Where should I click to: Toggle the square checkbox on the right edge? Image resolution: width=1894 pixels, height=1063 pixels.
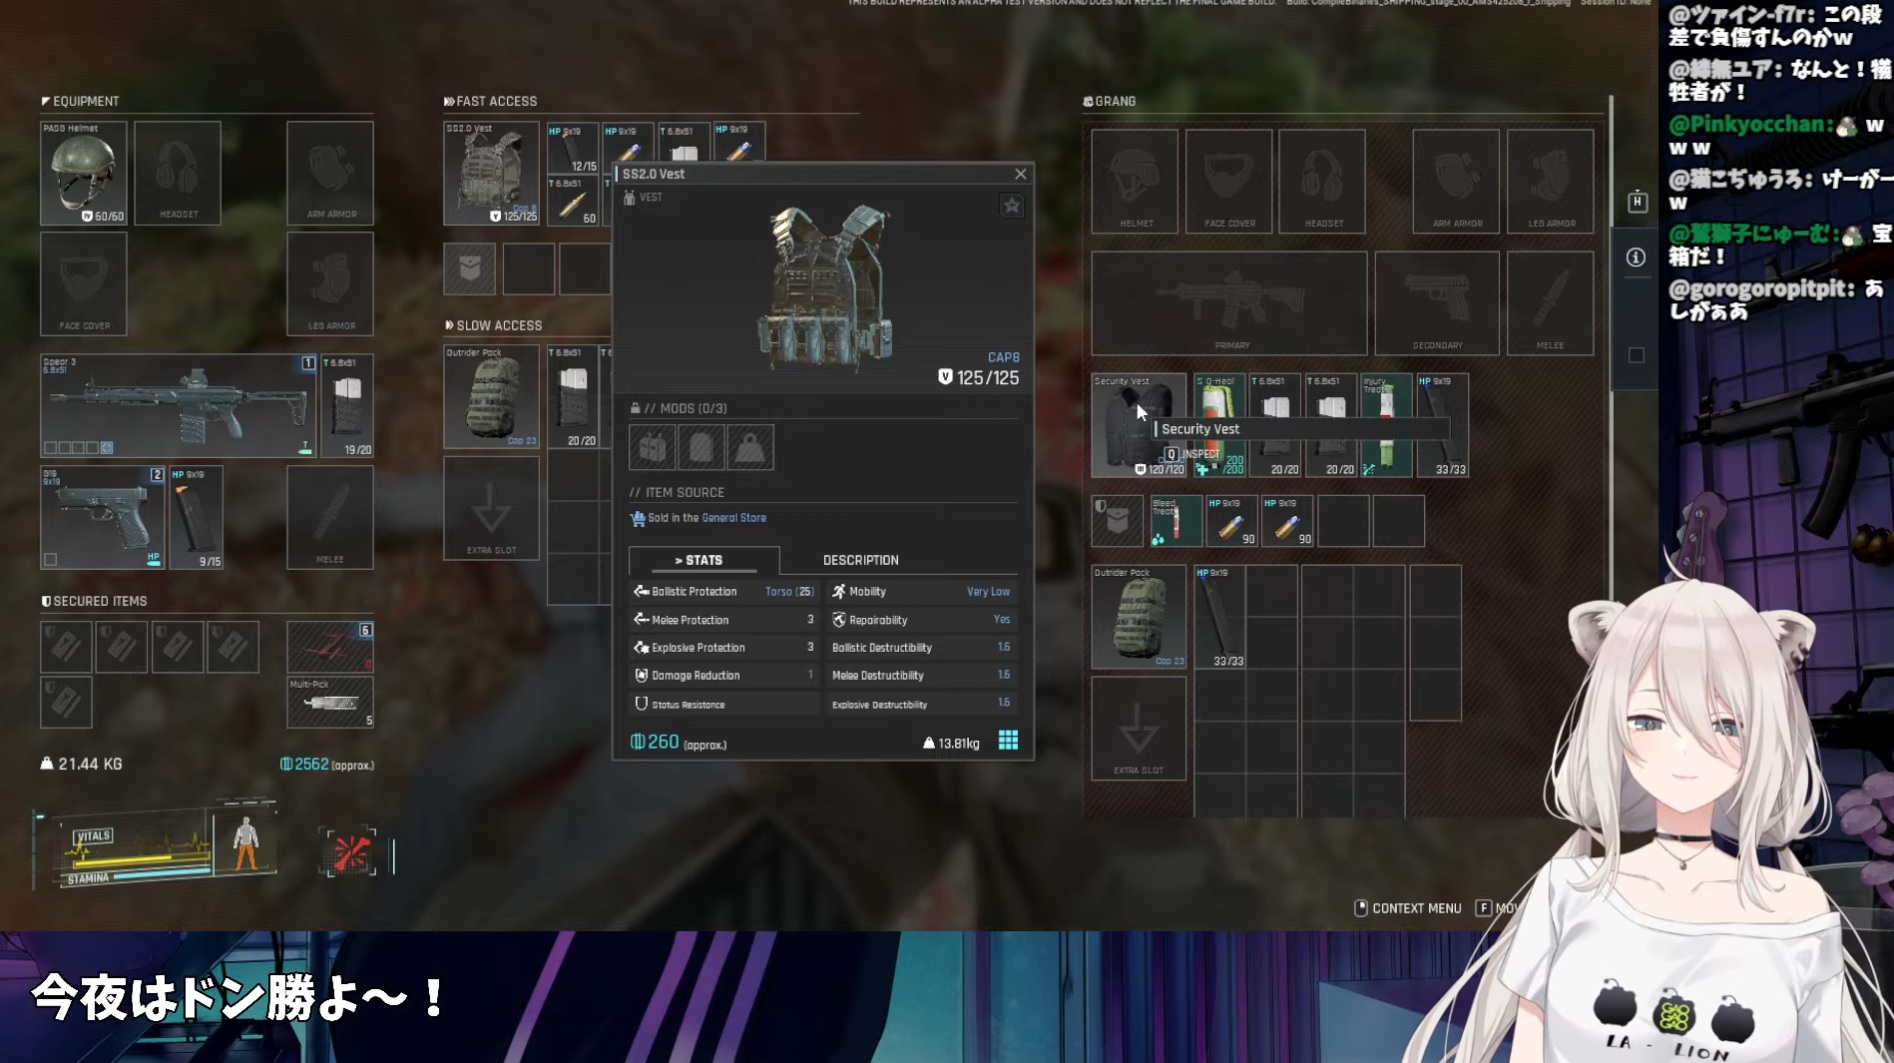click(x=1636, y=355)
